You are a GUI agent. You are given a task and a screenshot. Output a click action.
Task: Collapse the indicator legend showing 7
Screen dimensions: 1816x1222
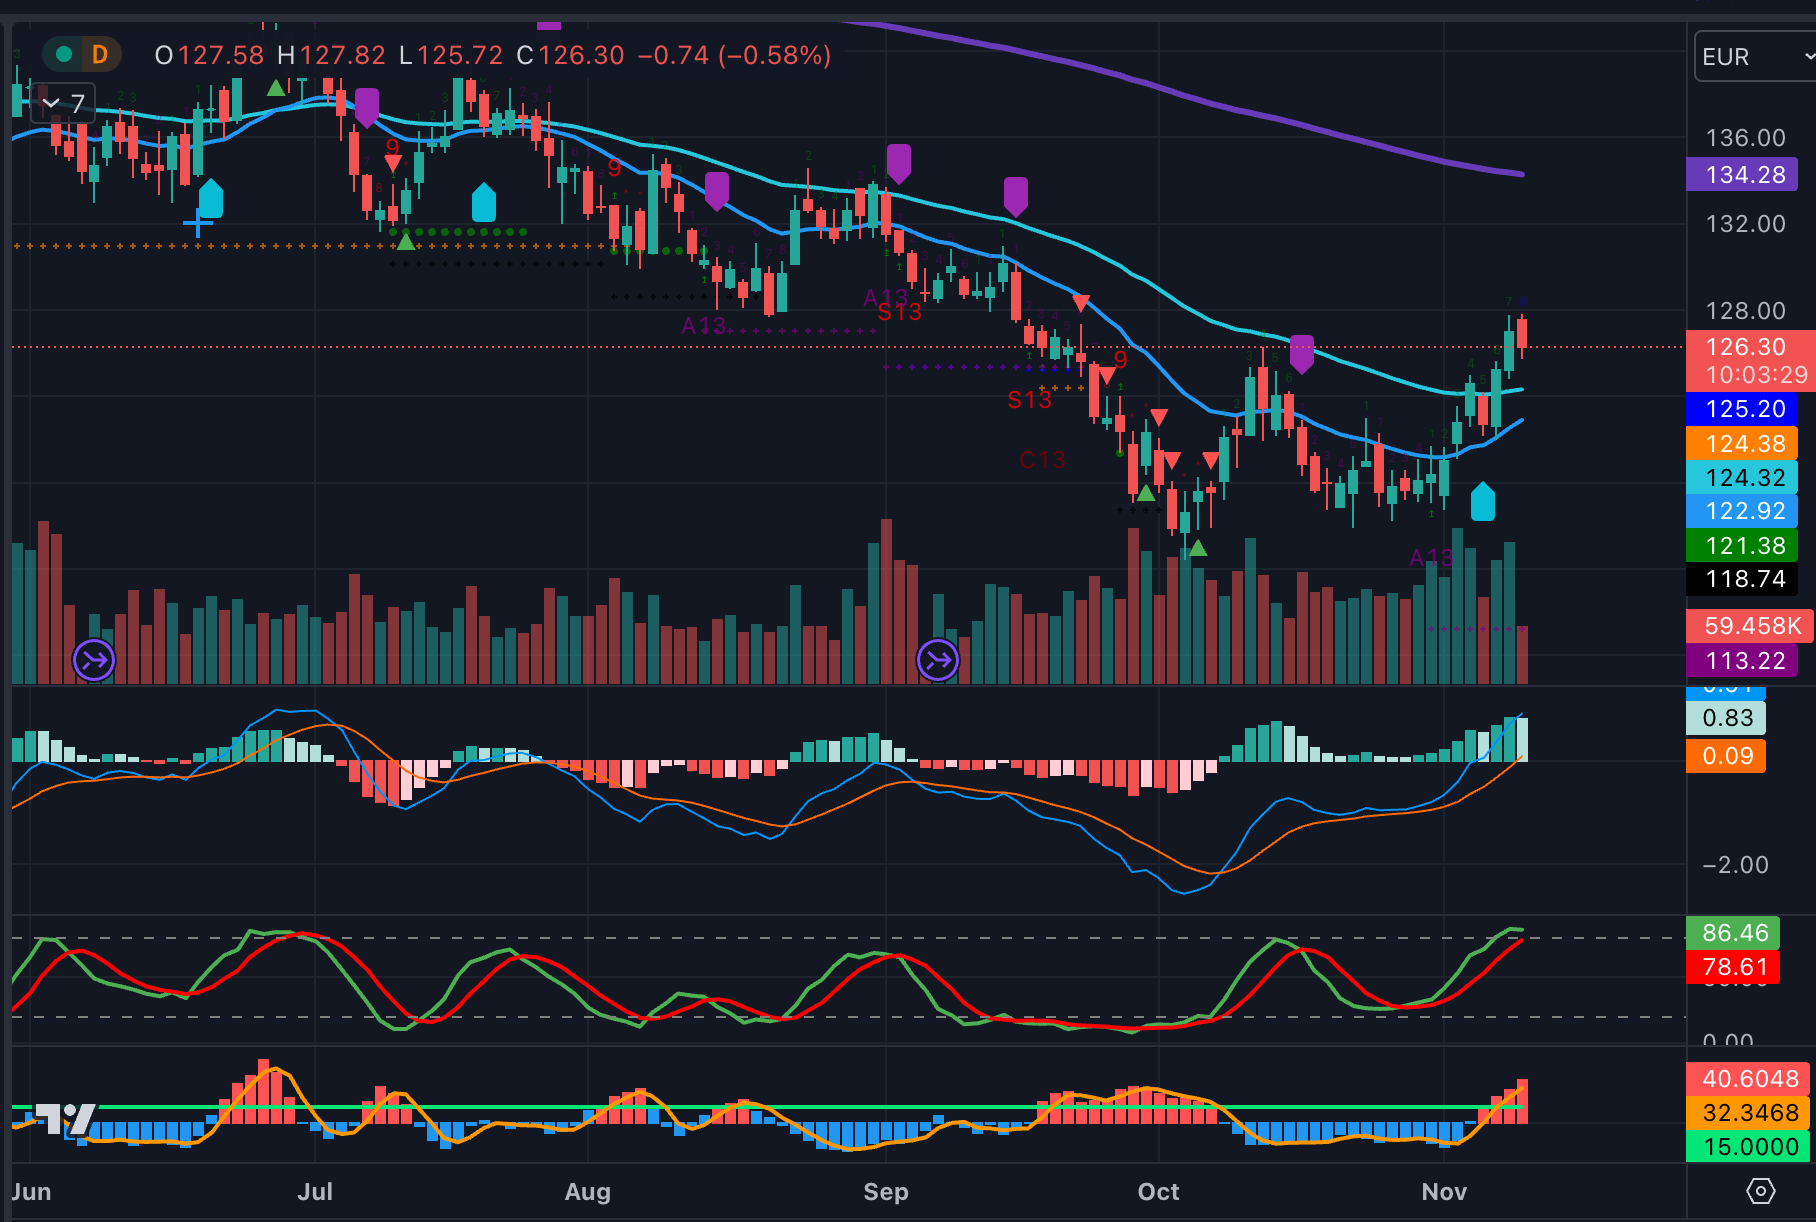click(63, 103)
